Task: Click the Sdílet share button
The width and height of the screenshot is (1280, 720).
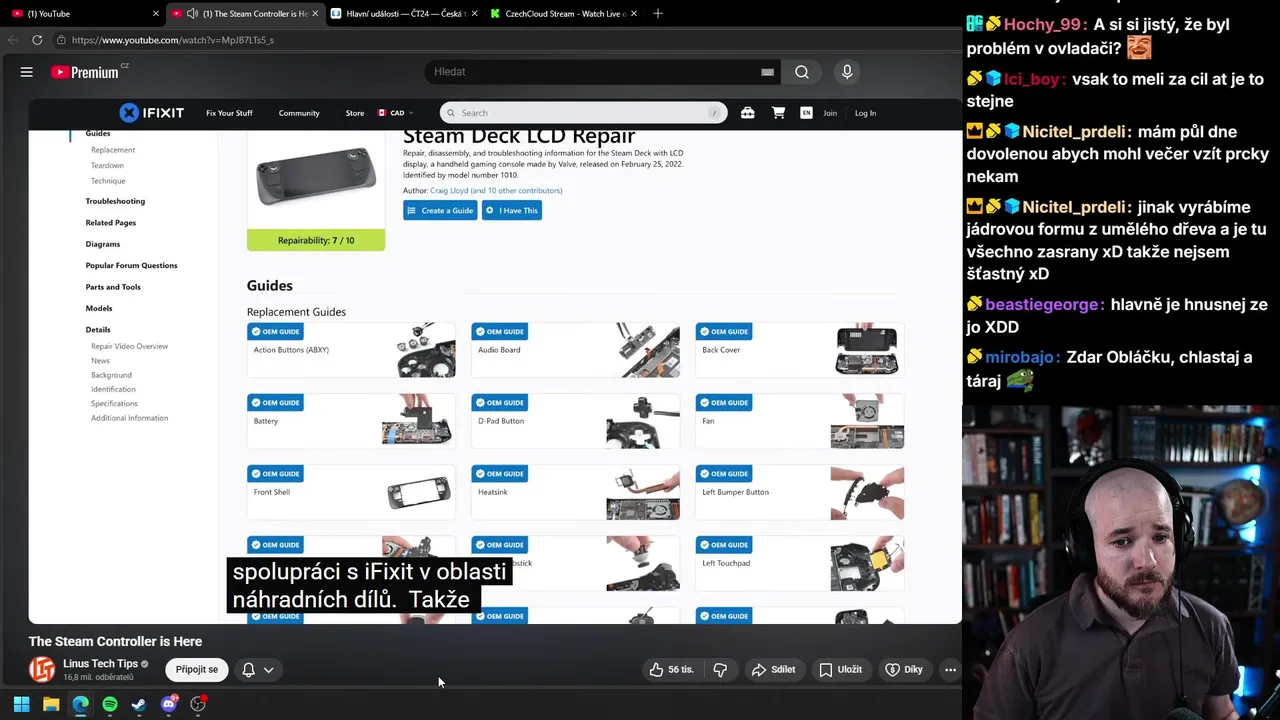Action: pyautogui.click(x=773, y=670)
